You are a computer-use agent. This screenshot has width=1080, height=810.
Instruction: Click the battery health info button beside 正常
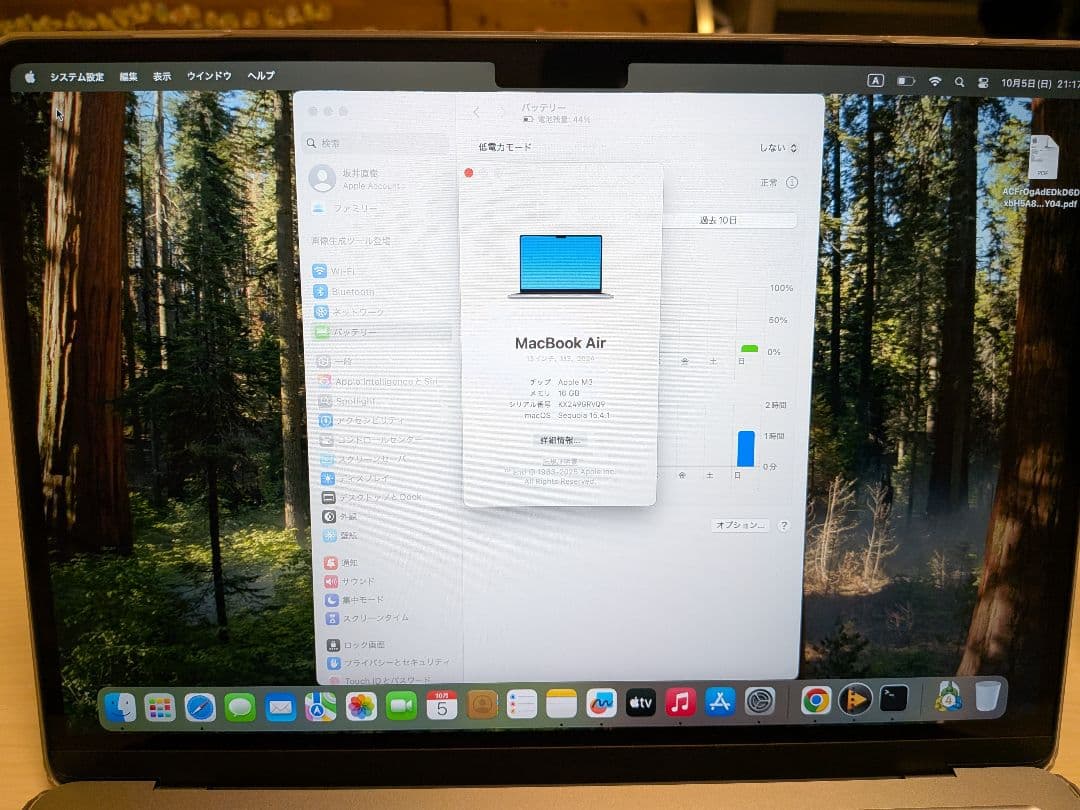(793, 183)
